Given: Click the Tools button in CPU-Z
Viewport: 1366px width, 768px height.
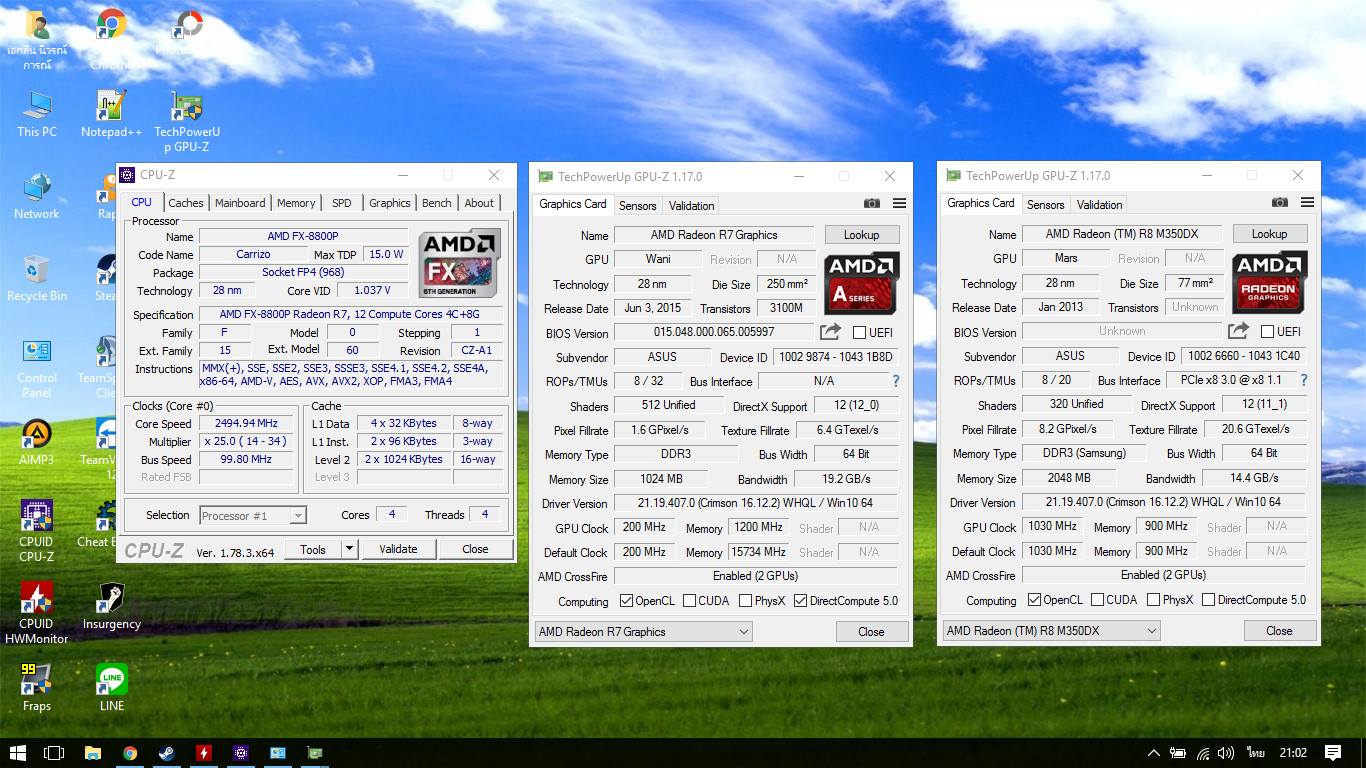Looking at the screenshot, I should coord(313,549).
